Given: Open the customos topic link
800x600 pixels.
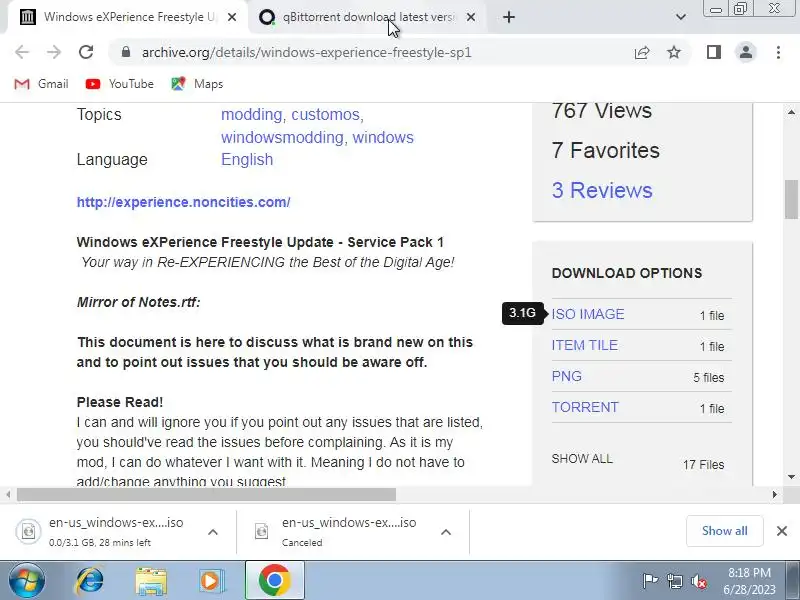Looking at the screenshot, I should tap(327, 115).
